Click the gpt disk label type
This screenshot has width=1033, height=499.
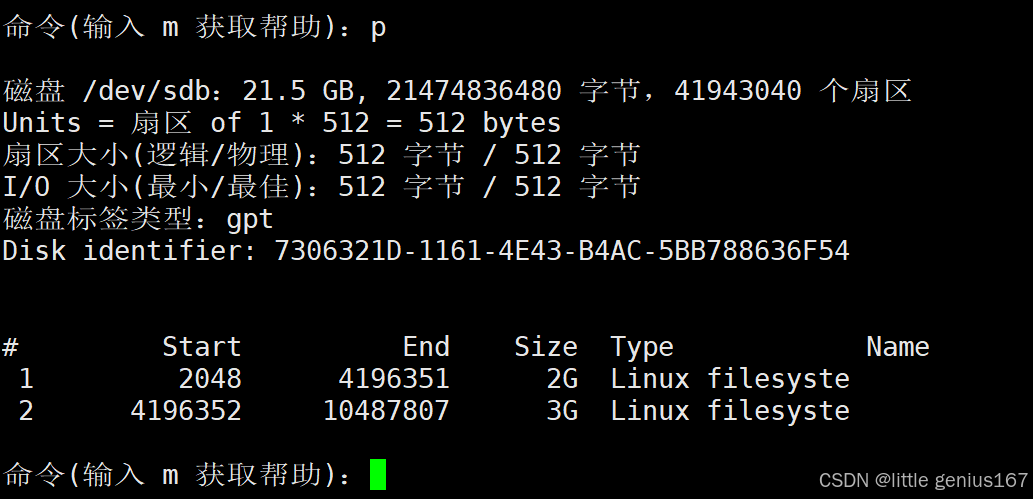[x=250, y=220]
